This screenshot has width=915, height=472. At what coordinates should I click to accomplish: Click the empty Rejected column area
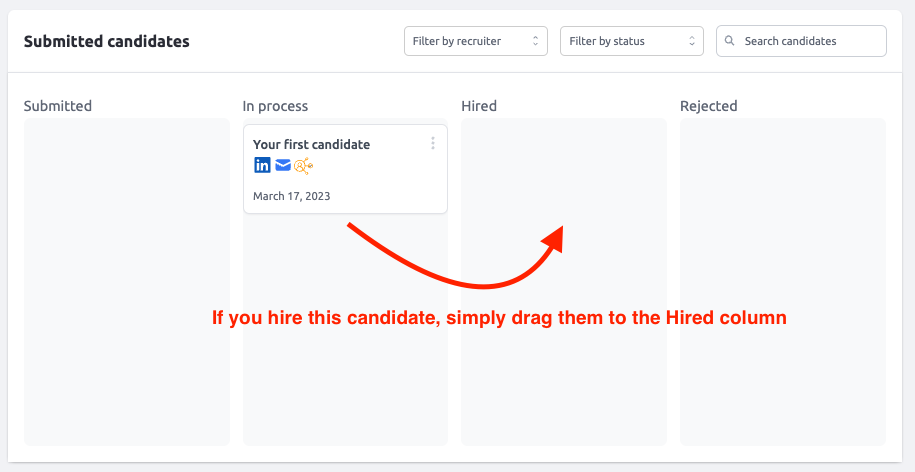(783, 282)
